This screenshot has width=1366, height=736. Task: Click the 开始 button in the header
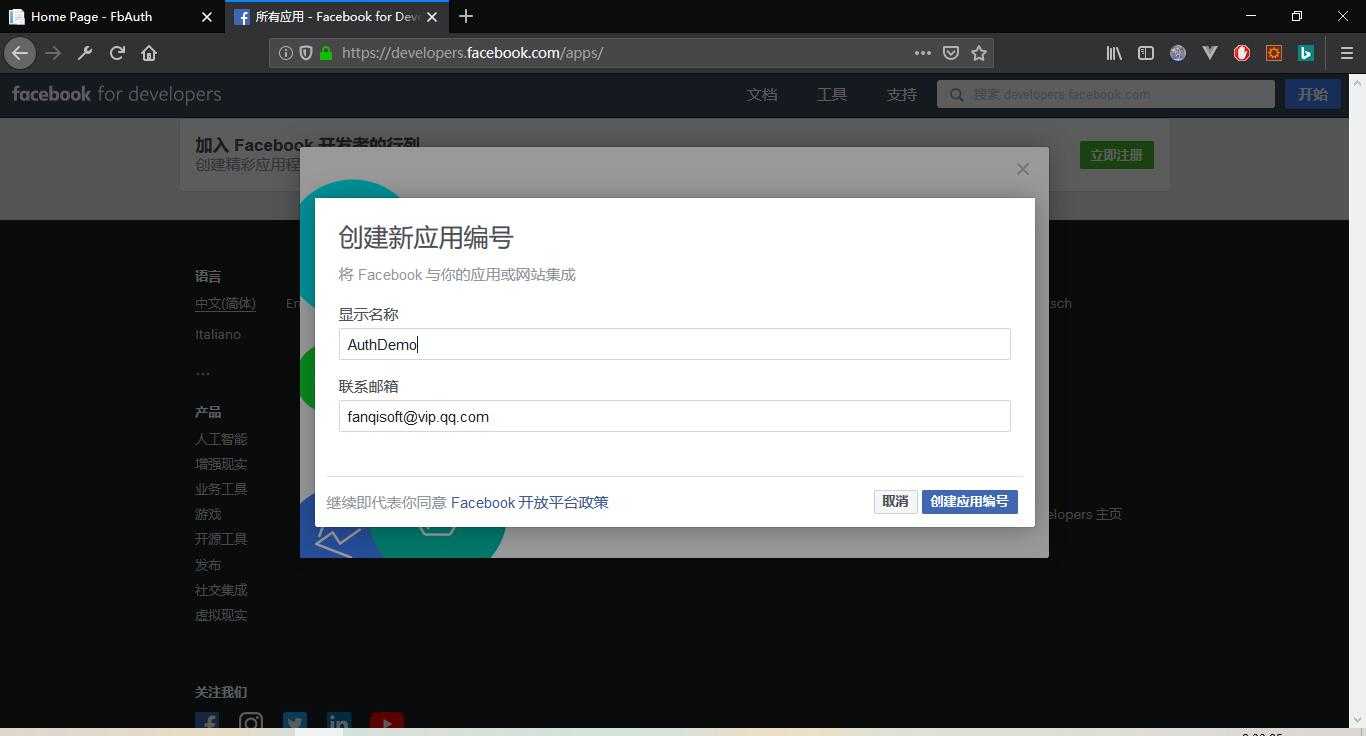click(x=1312, y=94)
